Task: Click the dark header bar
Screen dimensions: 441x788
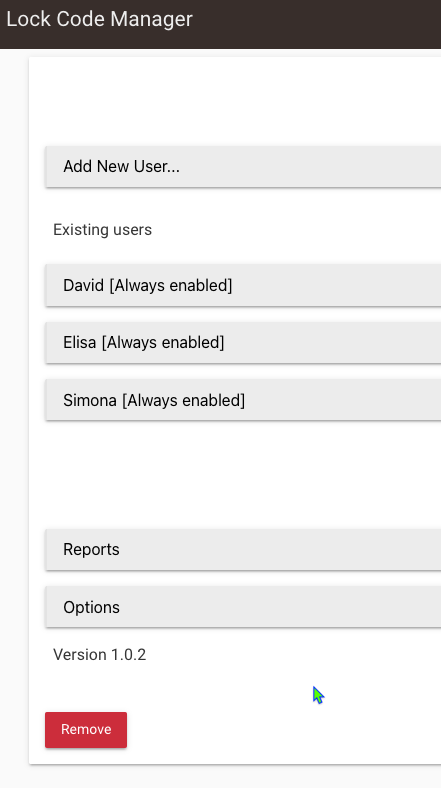Action: click(220, 24)
